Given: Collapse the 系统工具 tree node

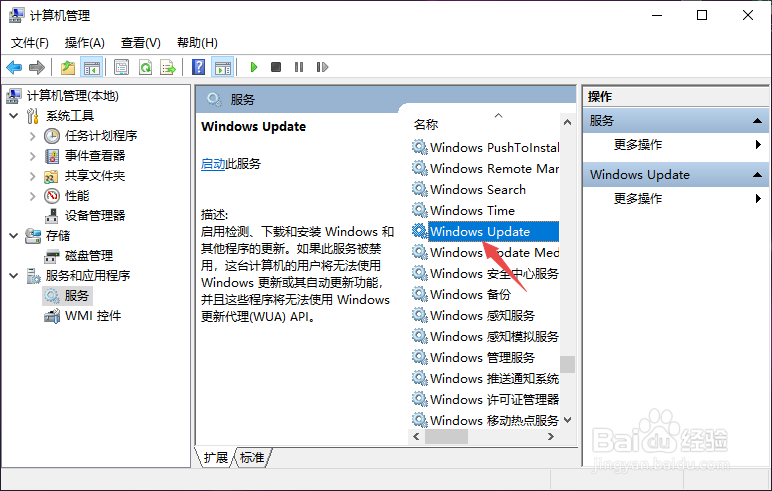Looking at the screenshot, I should [x=14, y=116].
